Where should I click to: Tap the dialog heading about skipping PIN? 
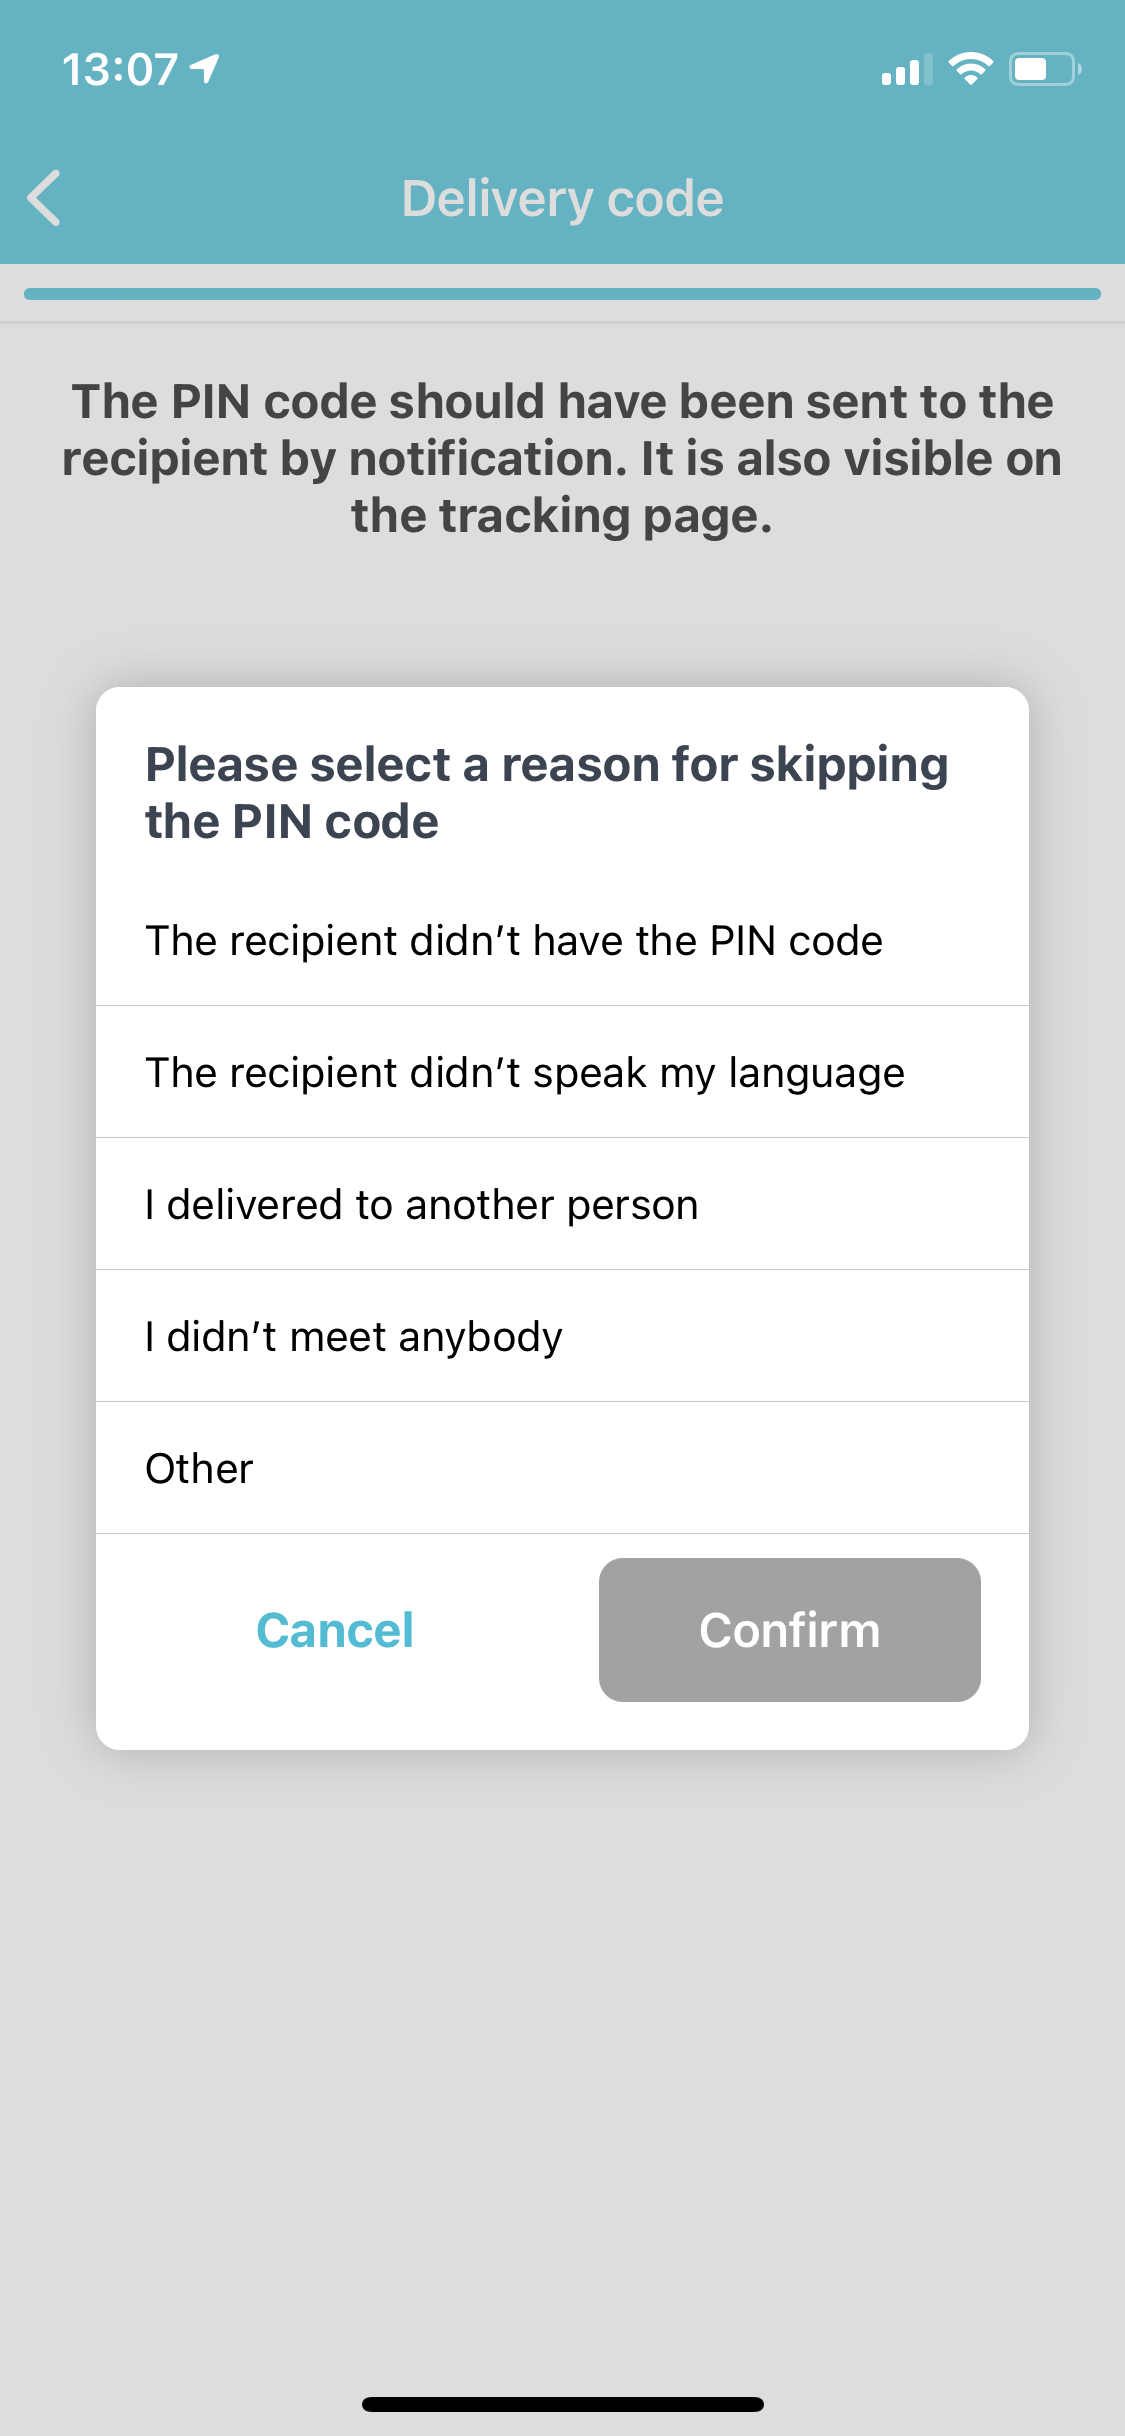tap(546, 793)
